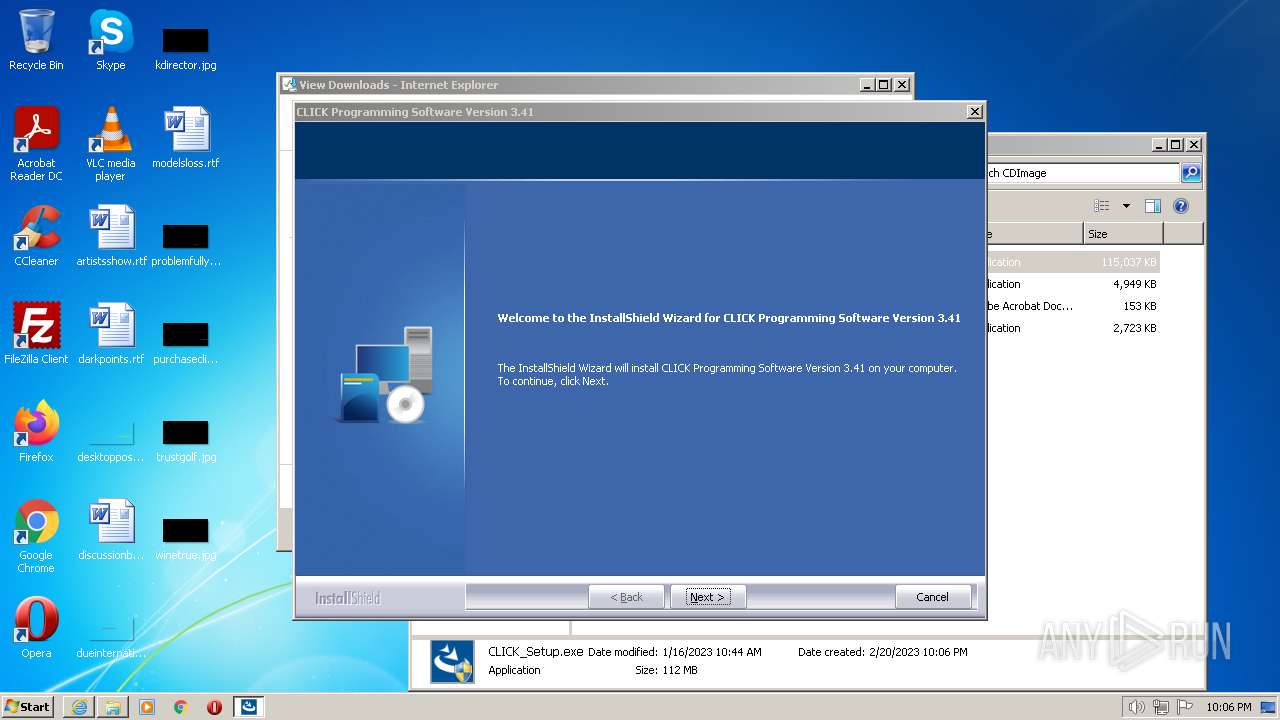Image resolution: width=1280 pixels, height=720 pixels.
Task: Click the Chrome taskbar icon
Action: point(181,707)
